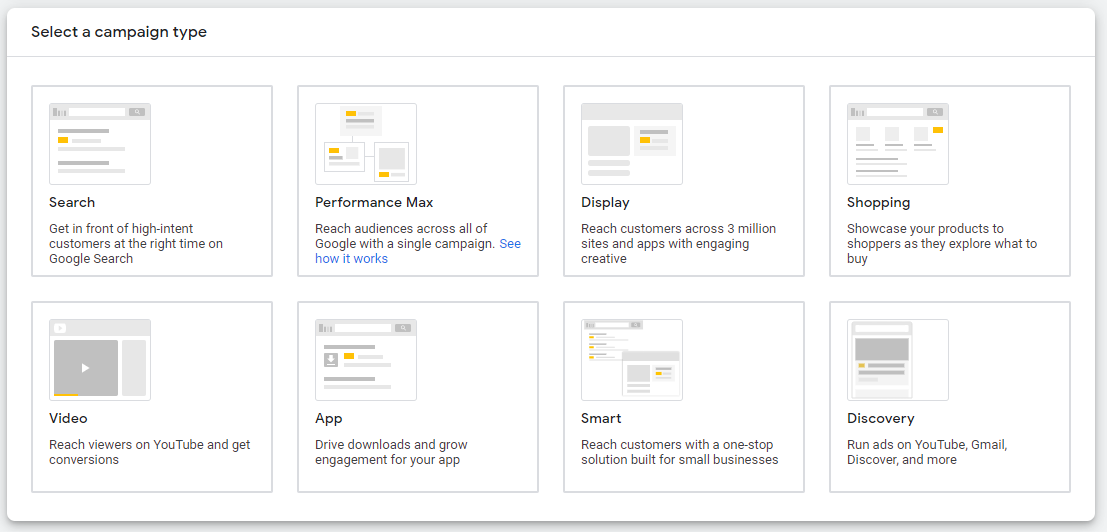Screen dimensions: 1107x532
Task: Click the Search card description text
Action: point(136,244)
